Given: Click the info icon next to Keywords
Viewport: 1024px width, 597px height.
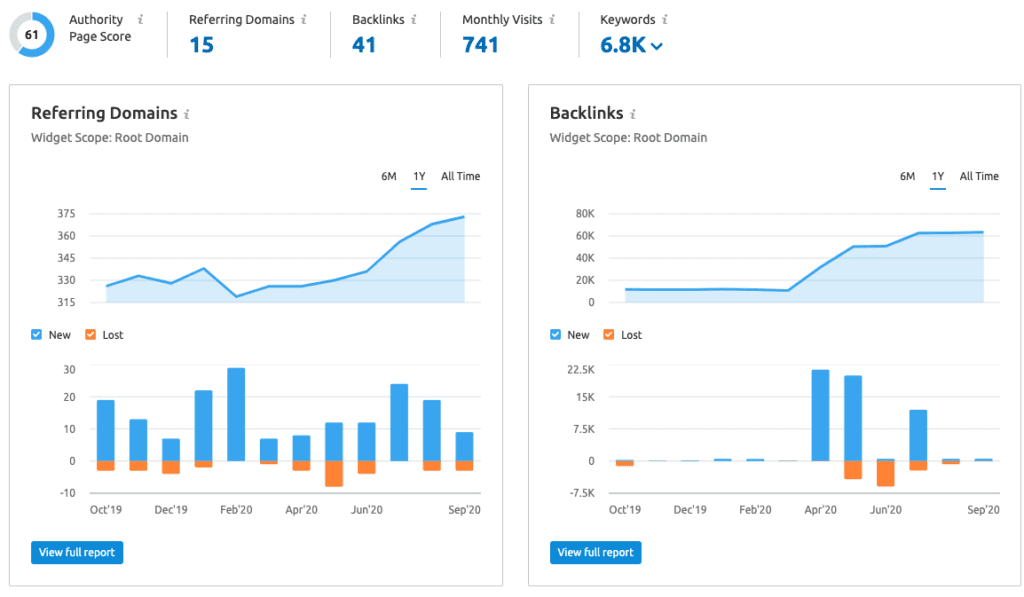Looking at the screenshot, I should click(665, 20).
